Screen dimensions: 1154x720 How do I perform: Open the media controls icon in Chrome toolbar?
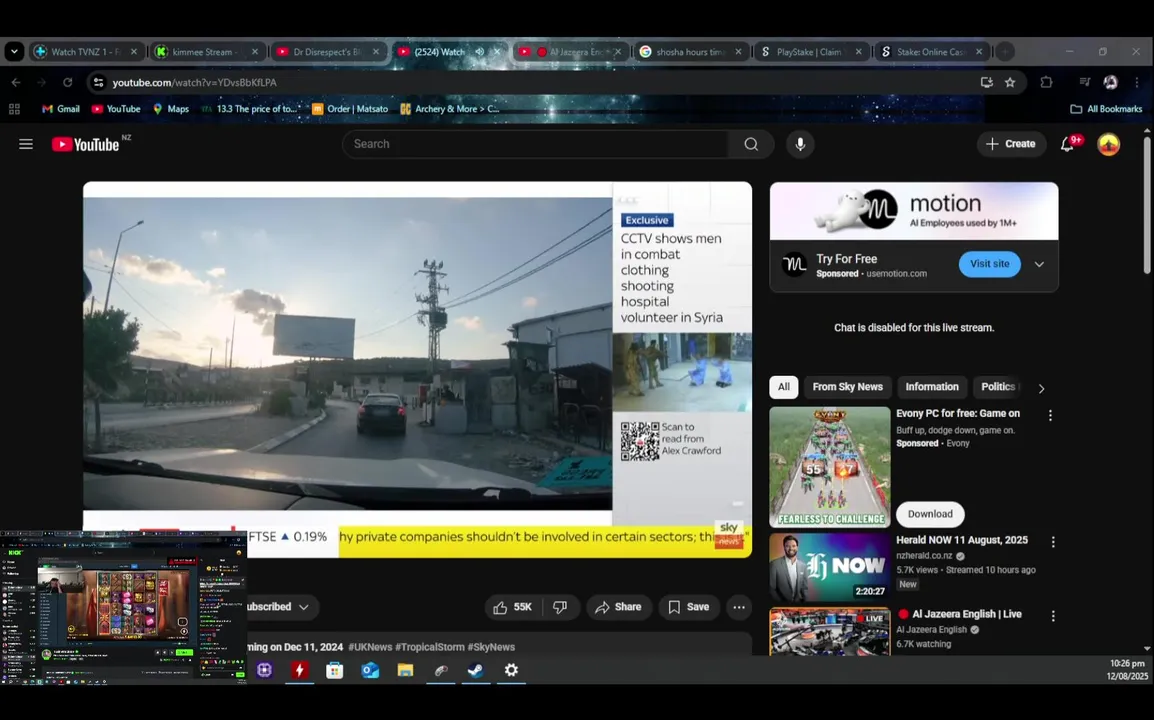(x=1084, y=82)
